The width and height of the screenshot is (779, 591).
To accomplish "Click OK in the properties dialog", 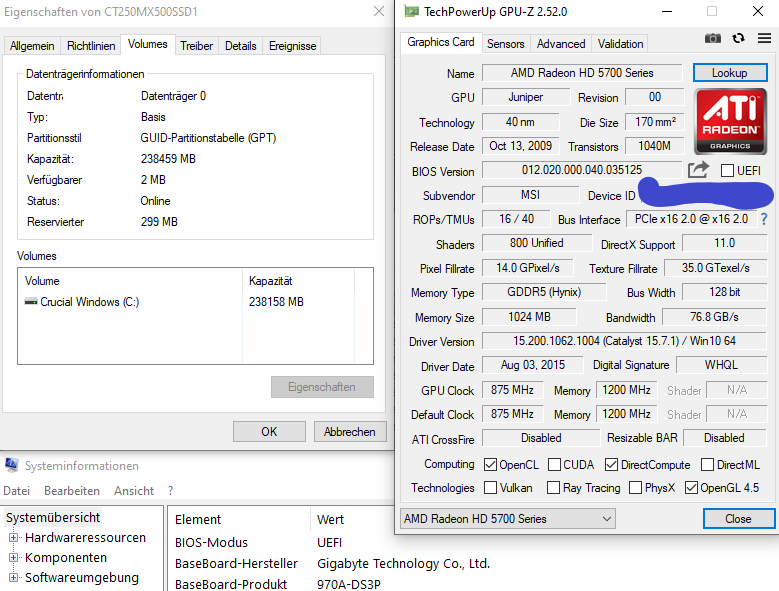I will 269,432.
